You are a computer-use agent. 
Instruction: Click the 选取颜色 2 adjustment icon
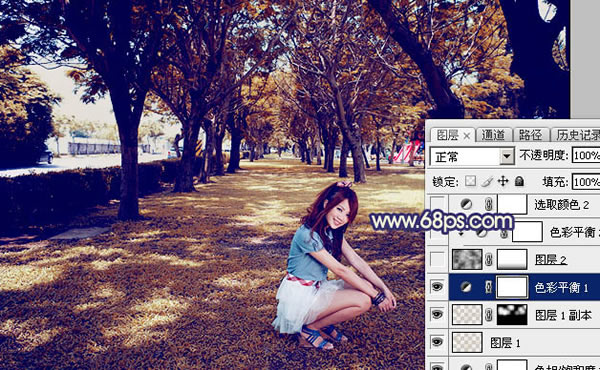[x=466, y=204]
